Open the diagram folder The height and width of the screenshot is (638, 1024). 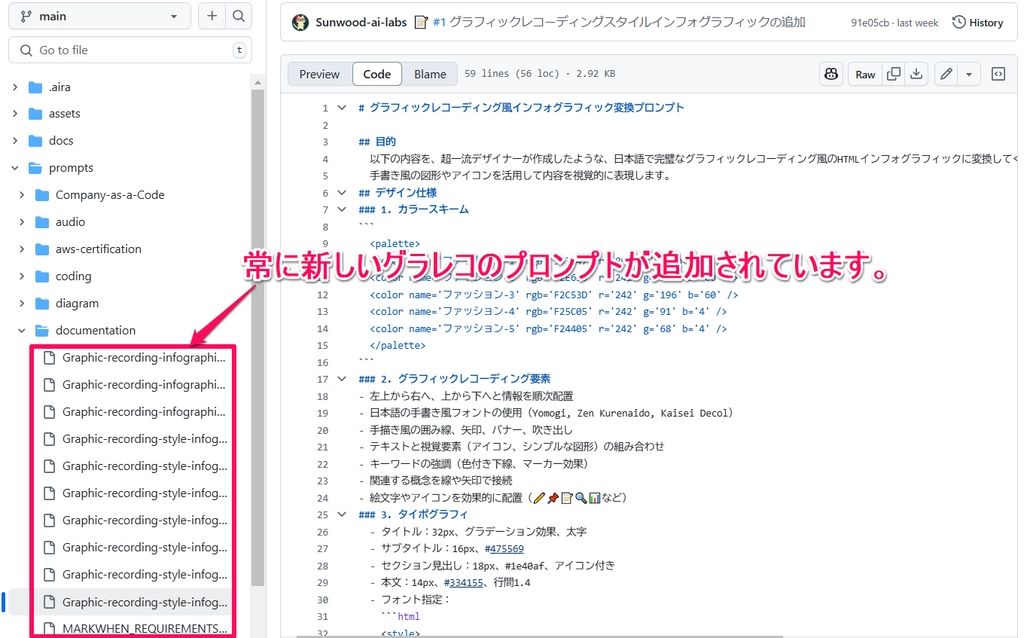(77, 303)
